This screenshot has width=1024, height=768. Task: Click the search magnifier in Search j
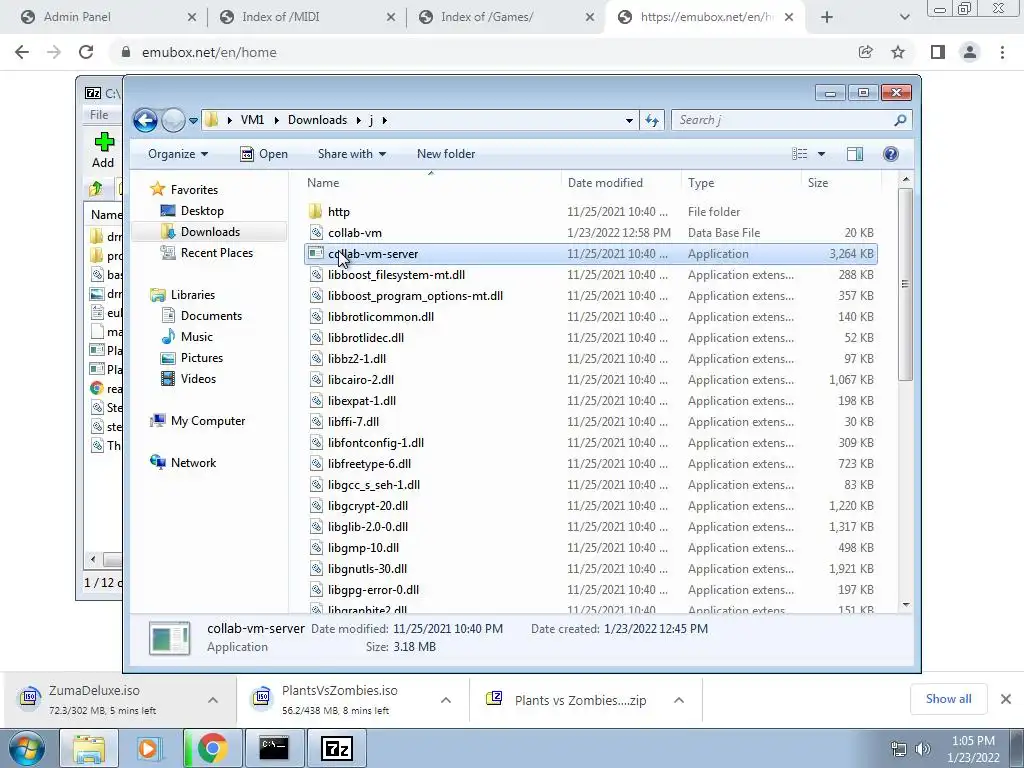(900, 120)
